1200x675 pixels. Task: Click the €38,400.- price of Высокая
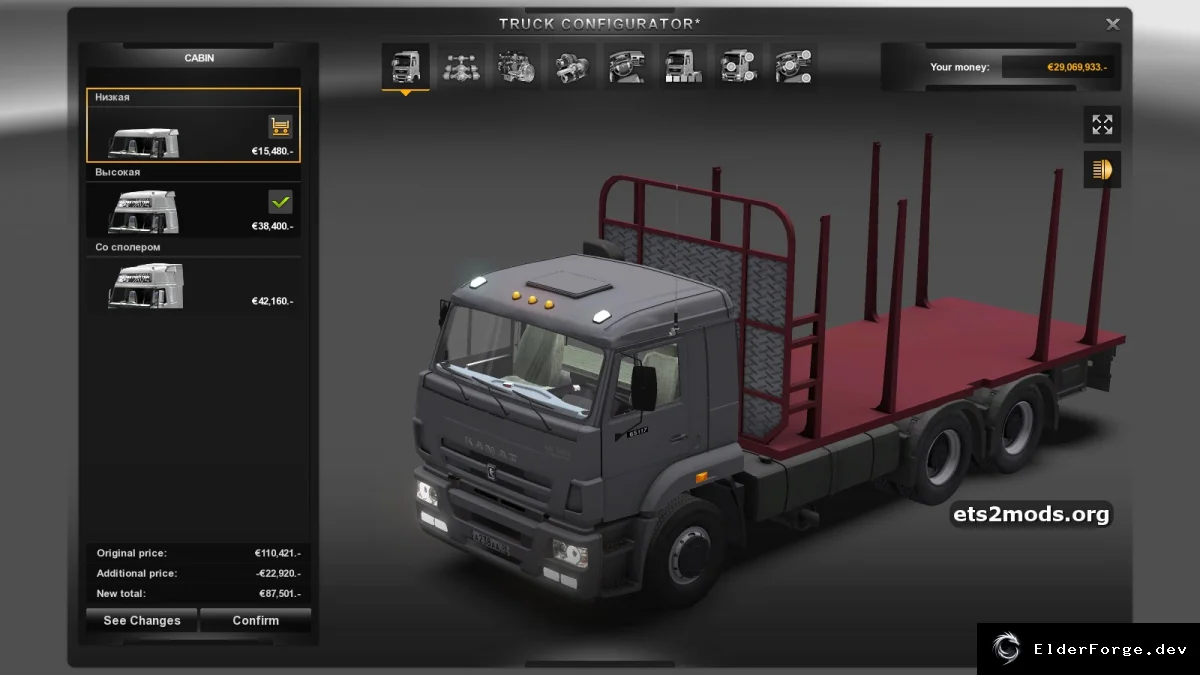(x=272, y=227)
